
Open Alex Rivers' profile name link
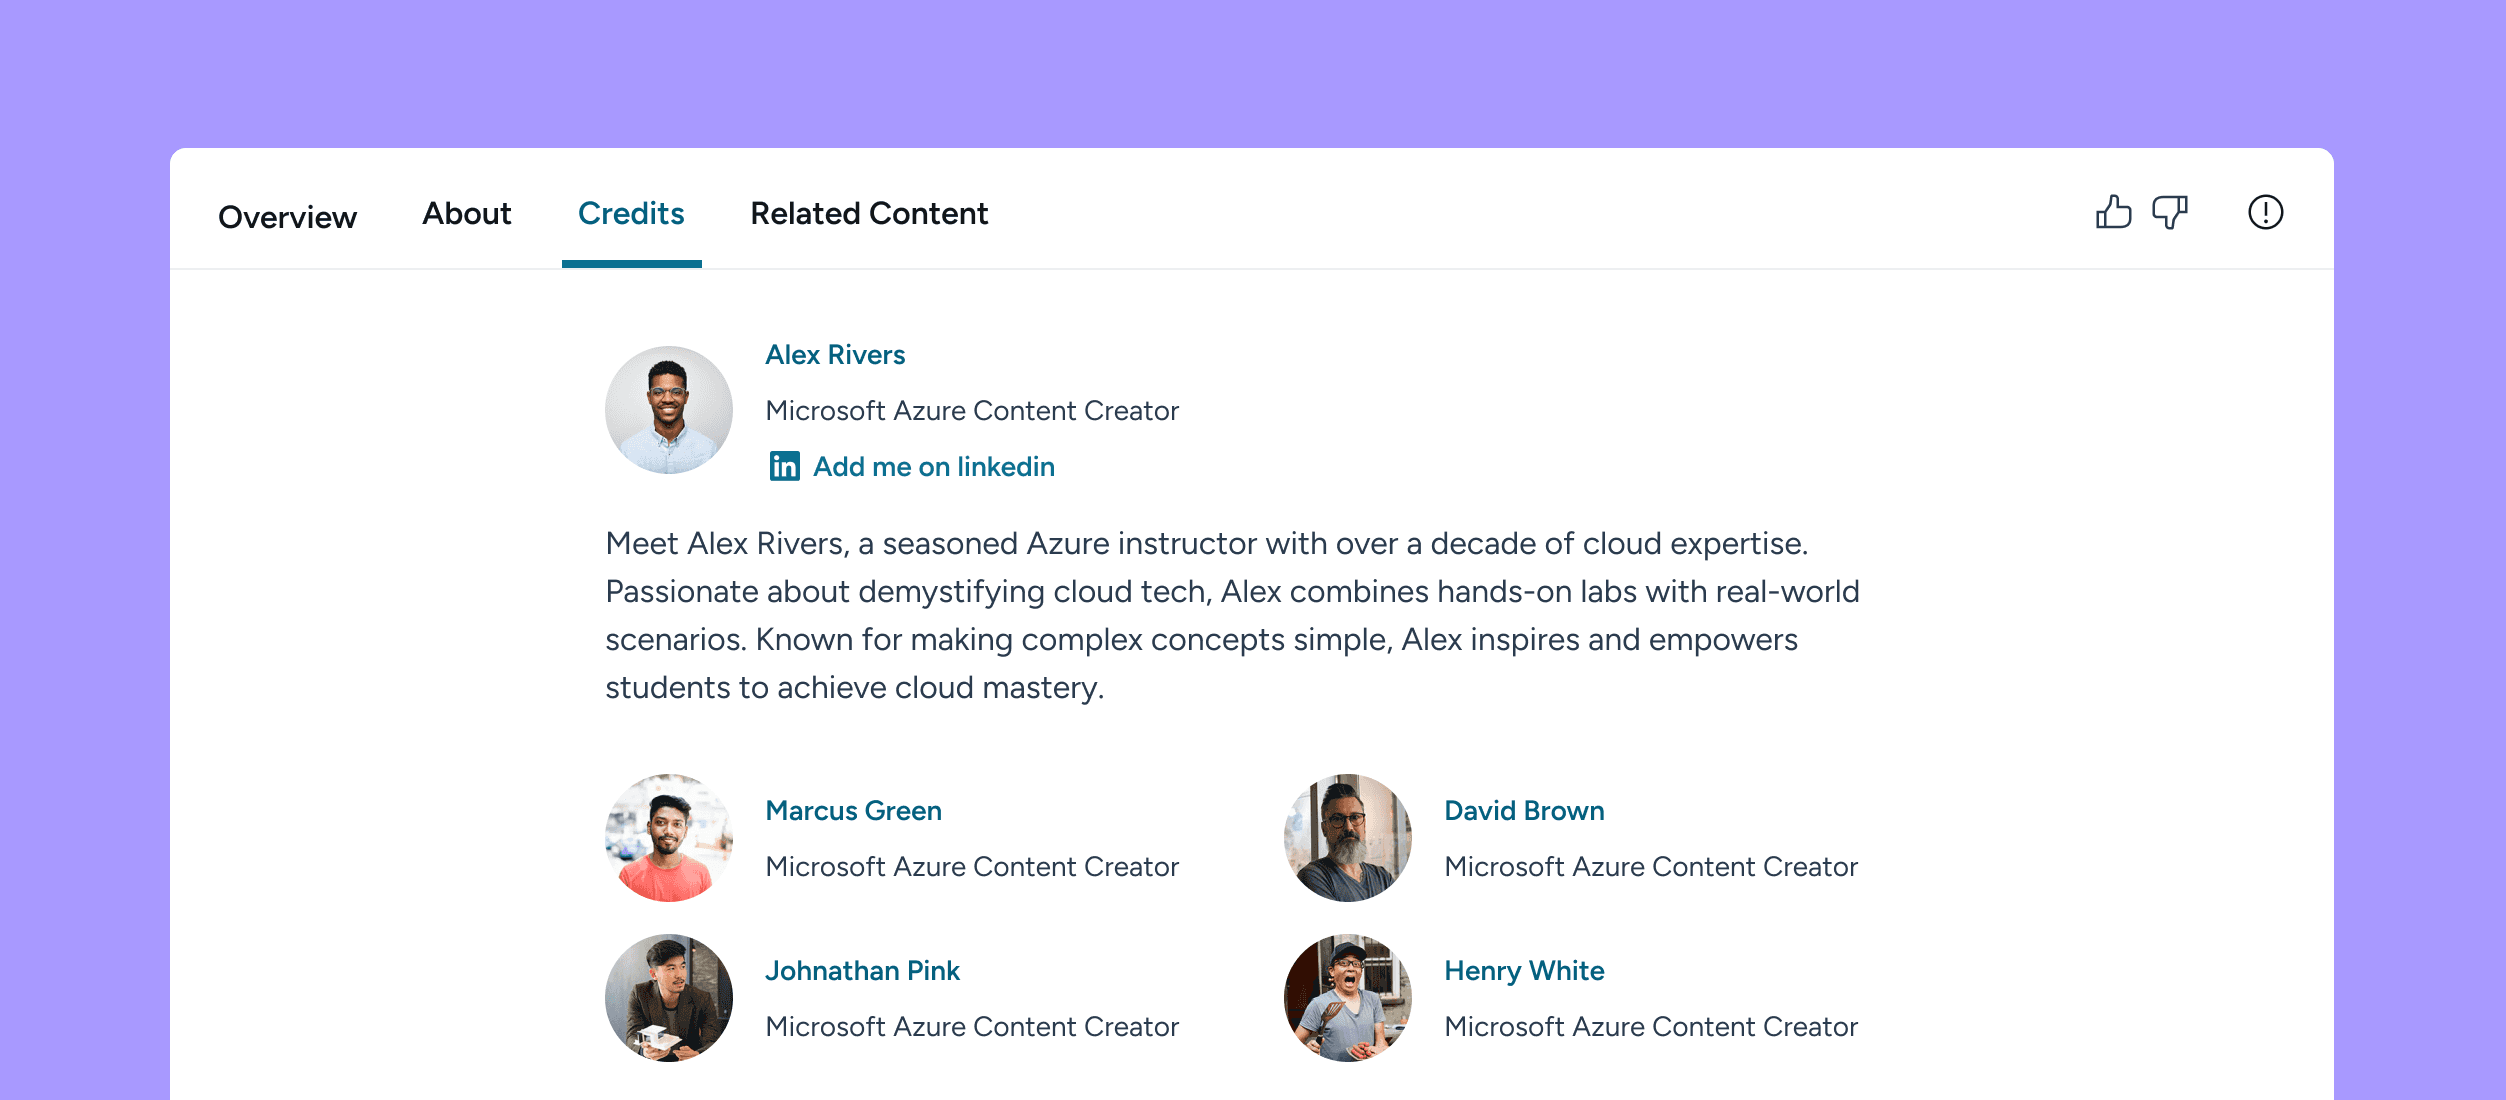pyautogui.click(x=835, y=355)
